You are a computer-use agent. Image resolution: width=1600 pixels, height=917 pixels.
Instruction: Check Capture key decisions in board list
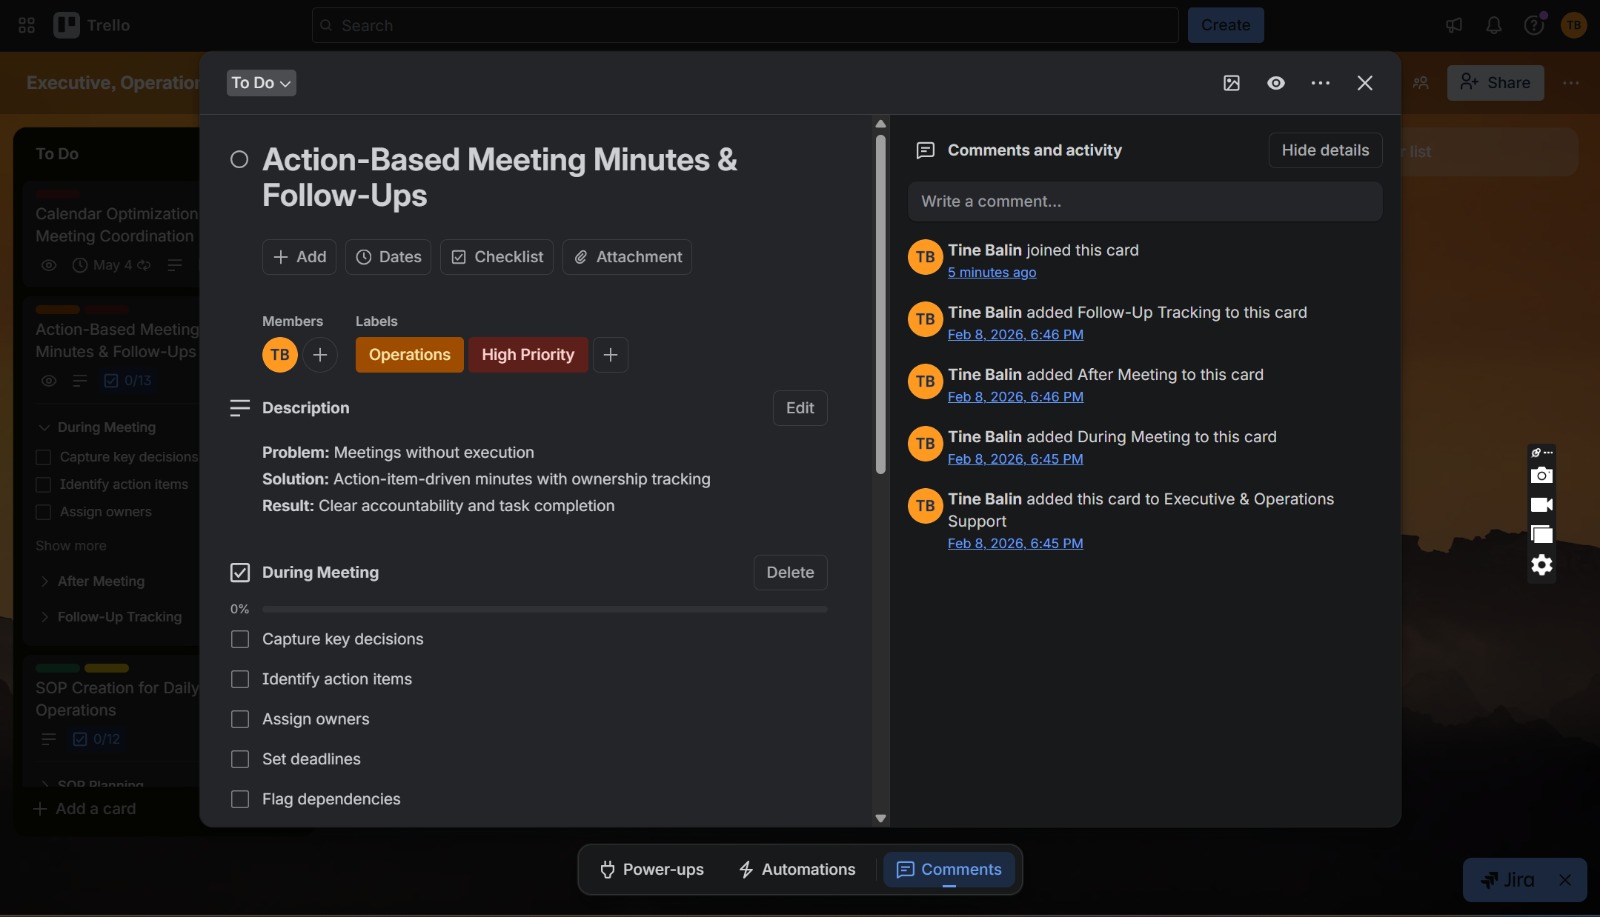(43, 457)
